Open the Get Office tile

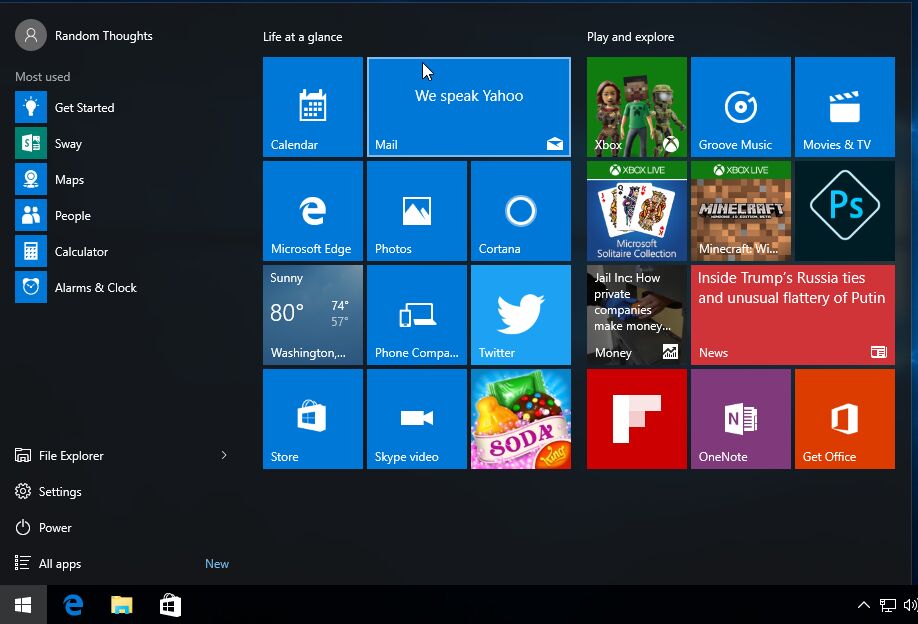(845, 419)
